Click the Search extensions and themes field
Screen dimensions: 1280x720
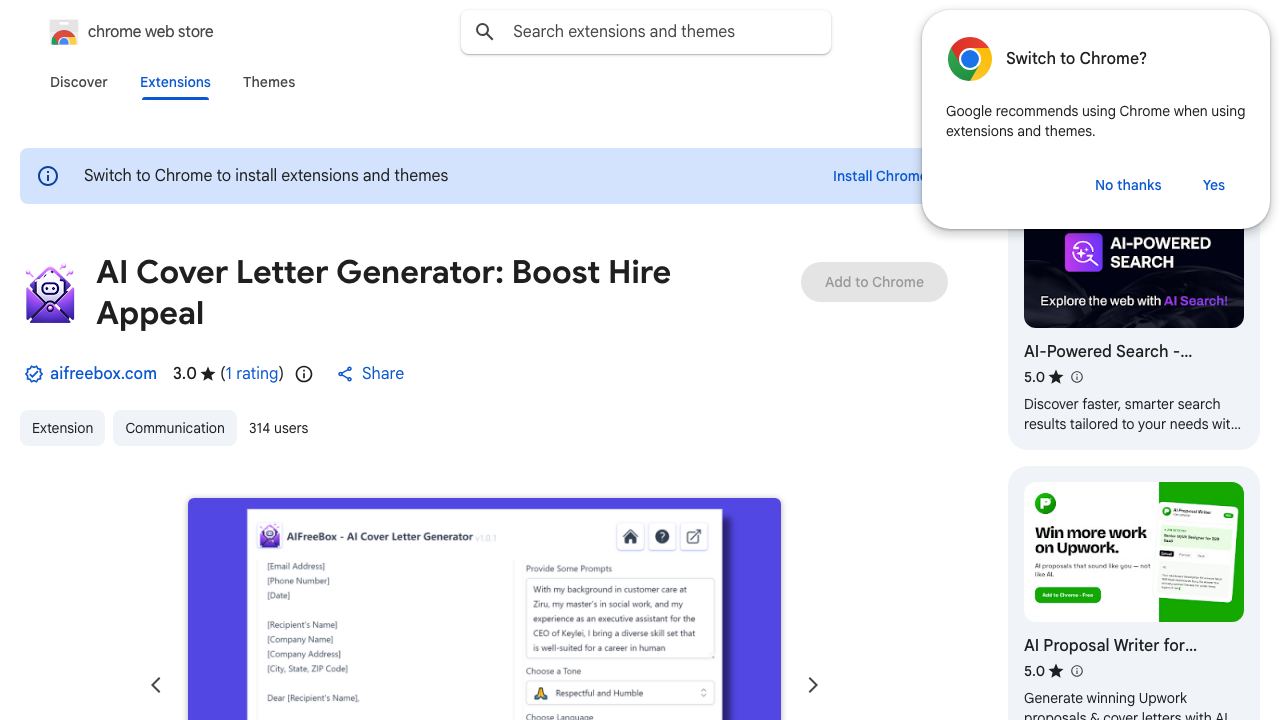pos(646,32)
